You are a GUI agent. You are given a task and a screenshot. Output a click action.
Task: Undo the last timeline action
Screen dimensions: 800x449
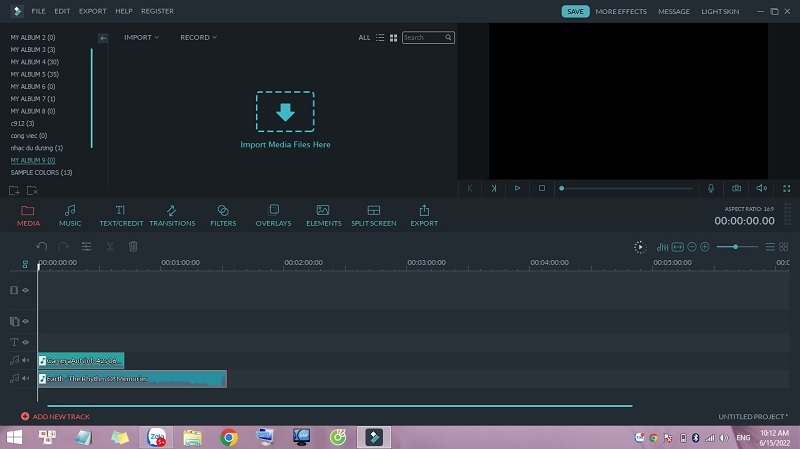tap(42, 247)
